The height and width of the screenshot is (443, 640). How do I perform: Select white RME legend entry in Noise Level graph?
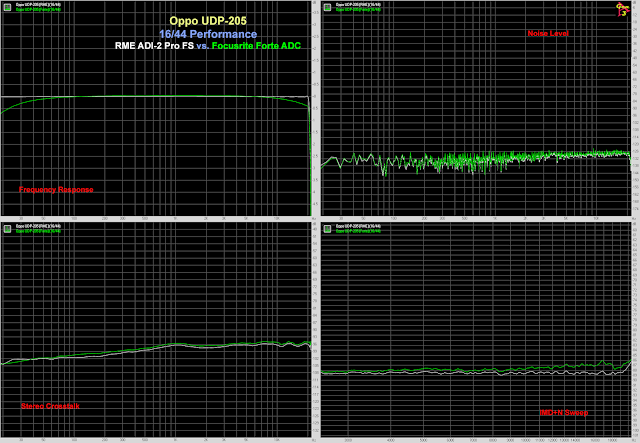coord(358,5)
